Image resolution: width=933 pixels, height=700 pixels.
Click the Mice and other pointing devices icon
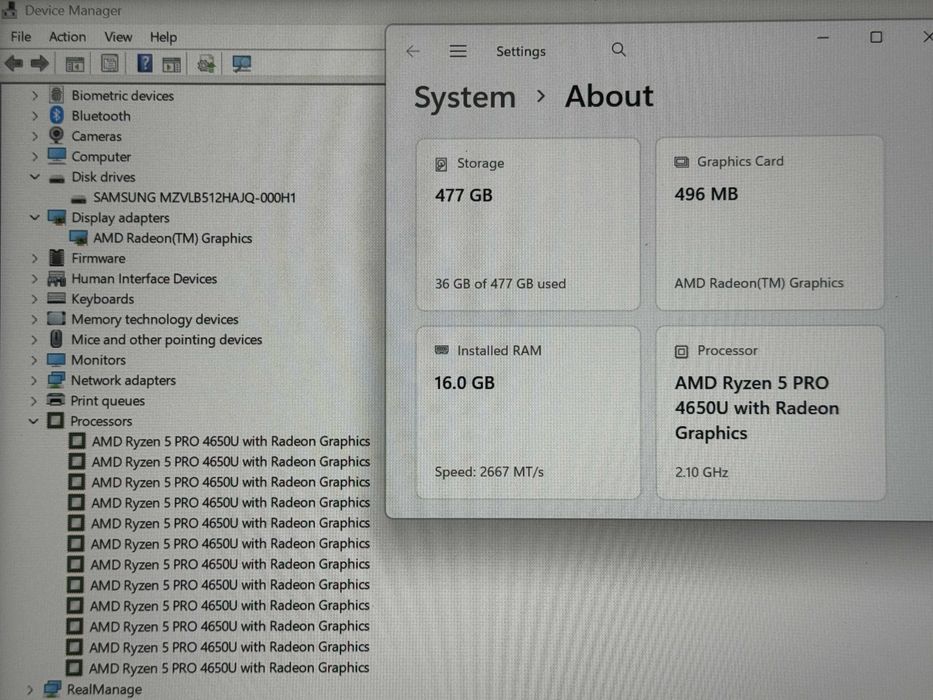coord(56,339)
